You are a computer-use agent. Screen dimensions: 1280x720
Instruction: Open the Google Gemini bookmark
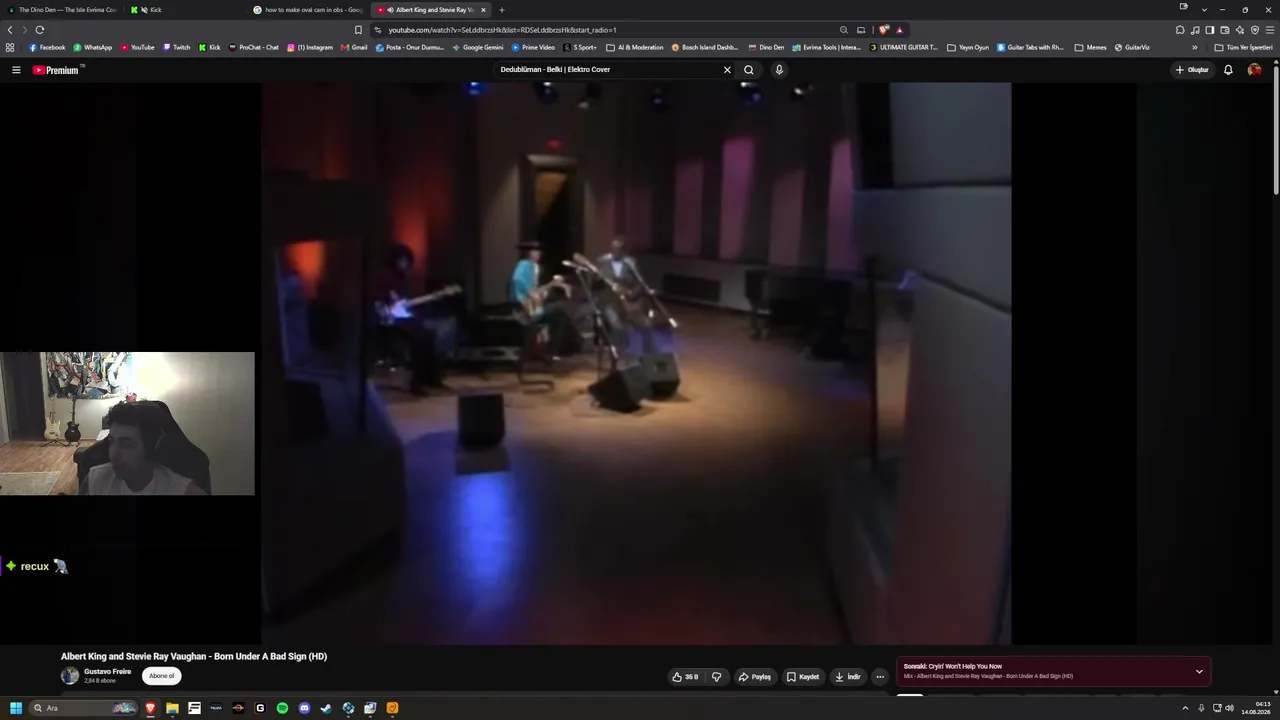(477, 47)
